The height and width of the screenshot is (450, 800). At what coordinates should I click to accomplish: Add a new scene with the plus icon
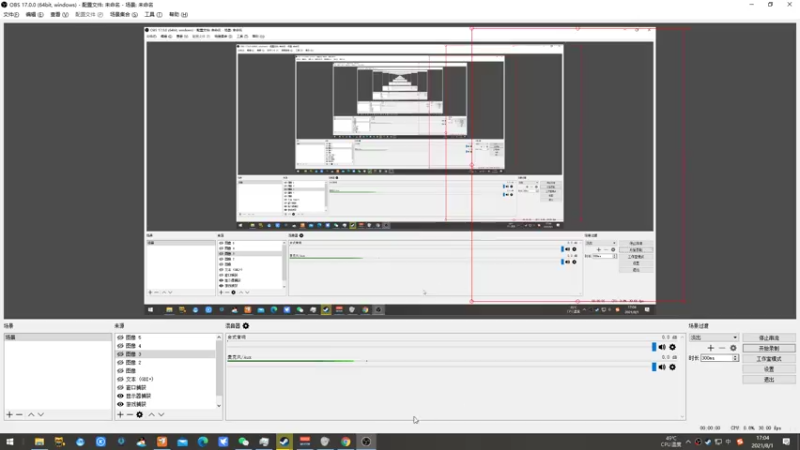point(9,415)
